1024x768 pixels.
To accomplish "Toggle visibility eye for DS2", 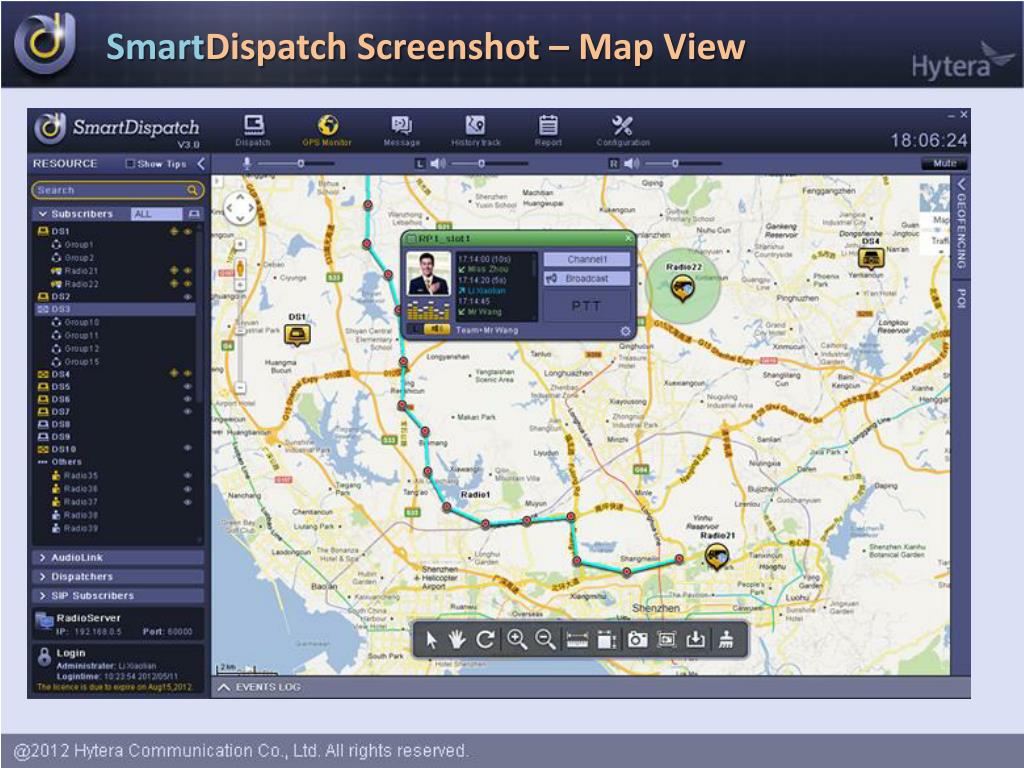I will [187, 297].
